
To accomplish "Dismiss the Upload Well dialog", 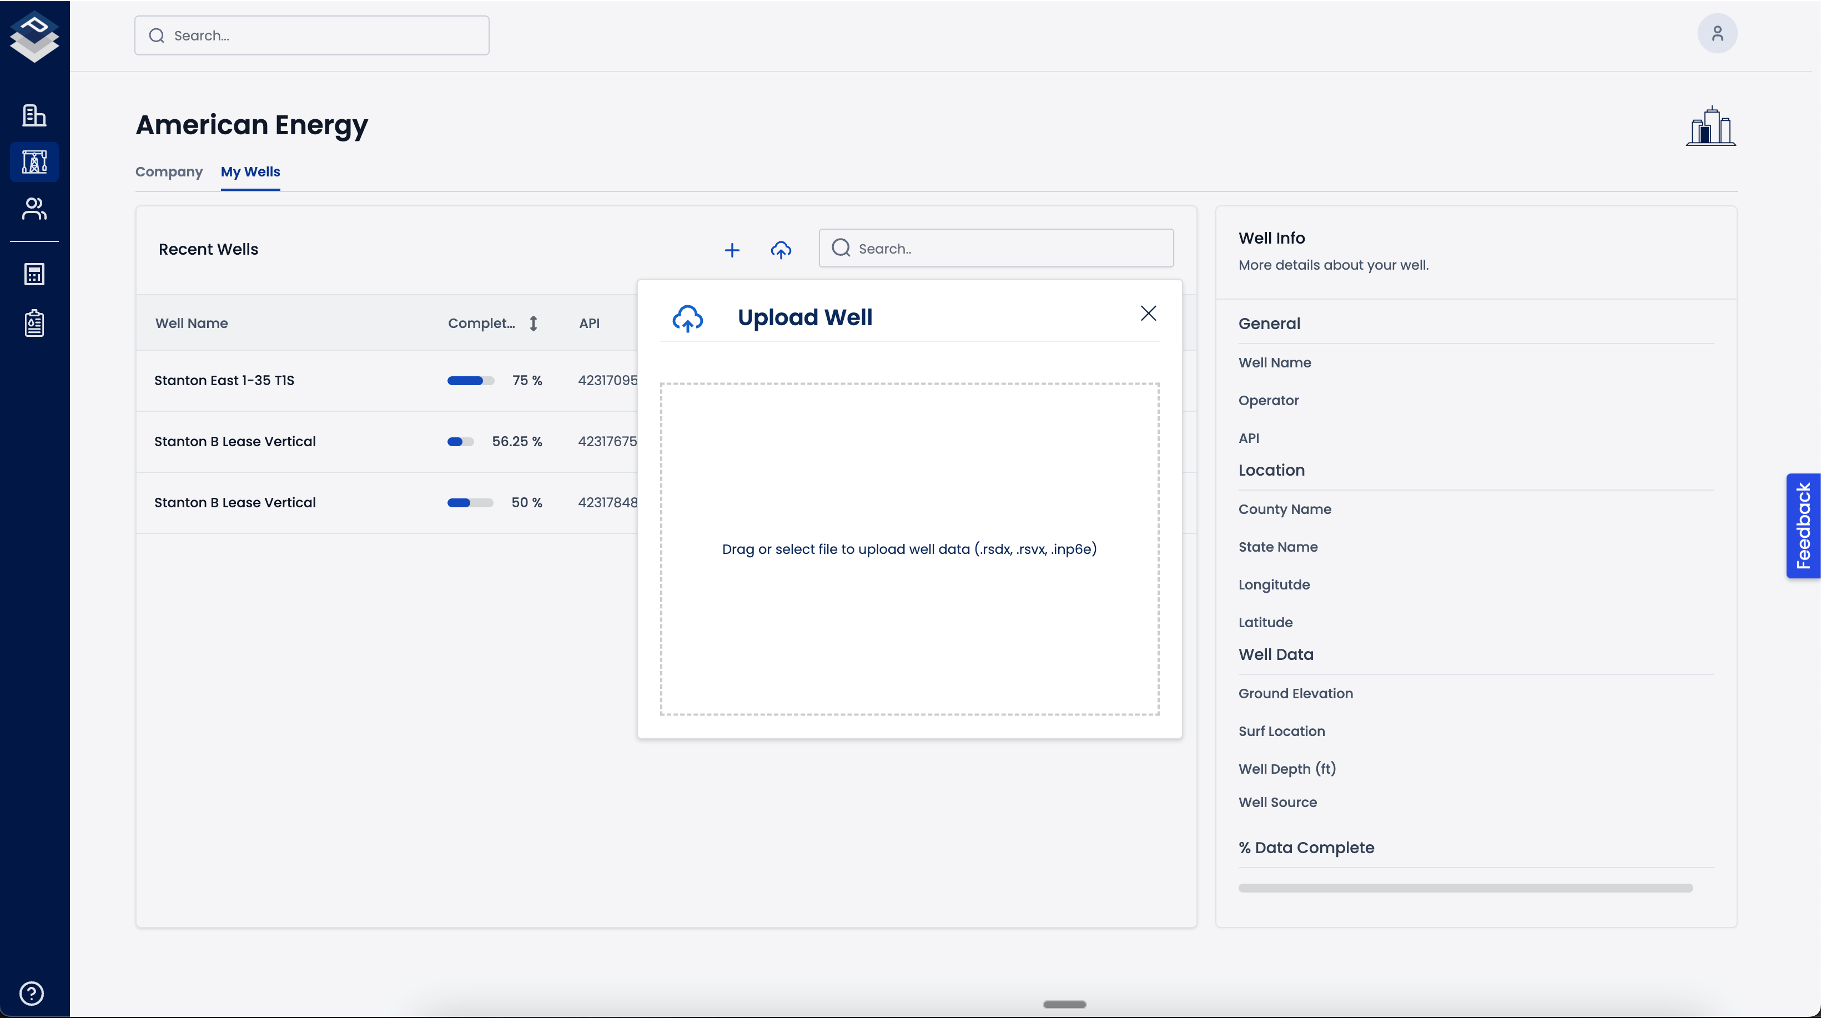I will [1147, 313].
